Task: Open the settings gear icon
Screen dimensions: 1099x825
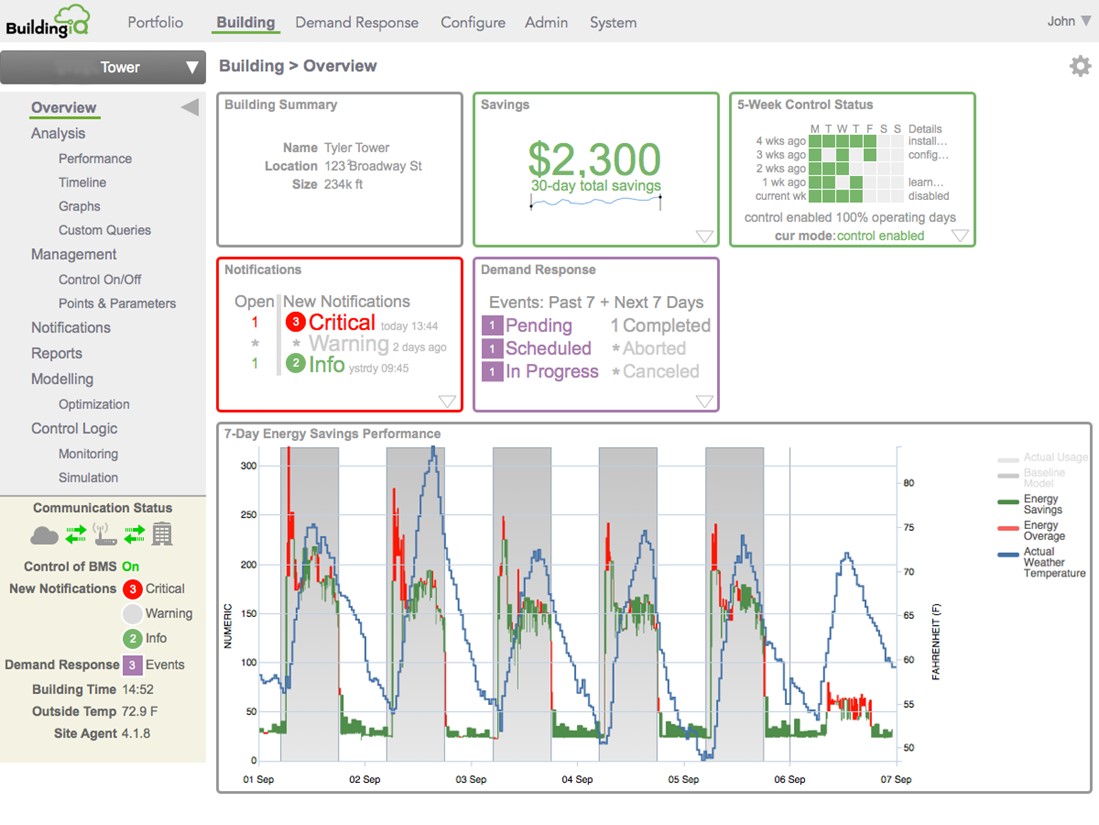Action: tap(1079, 66)
